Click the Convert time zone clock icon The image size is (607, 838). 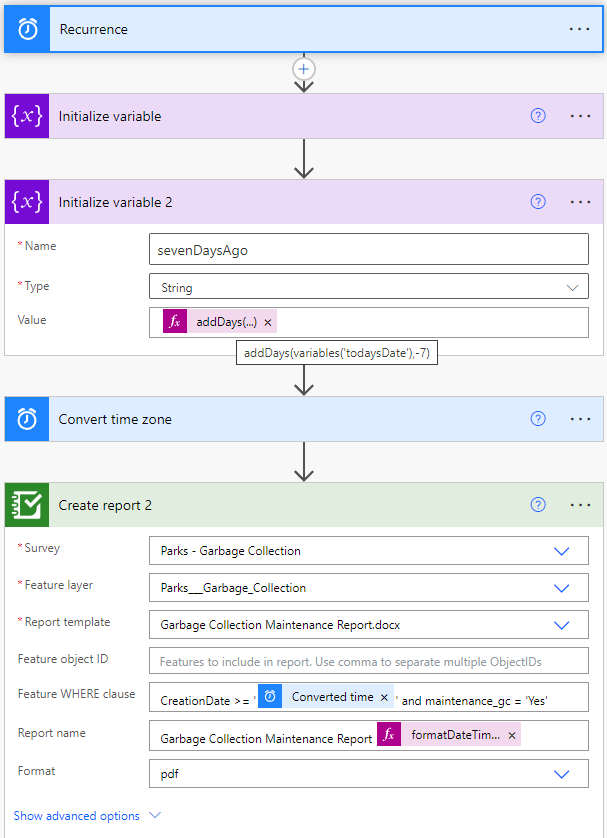[26, 419]
